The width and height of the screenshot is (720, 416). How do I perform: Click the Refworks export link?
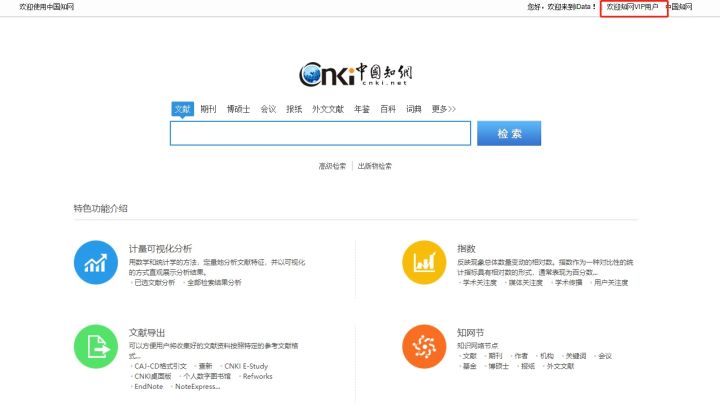257,376
